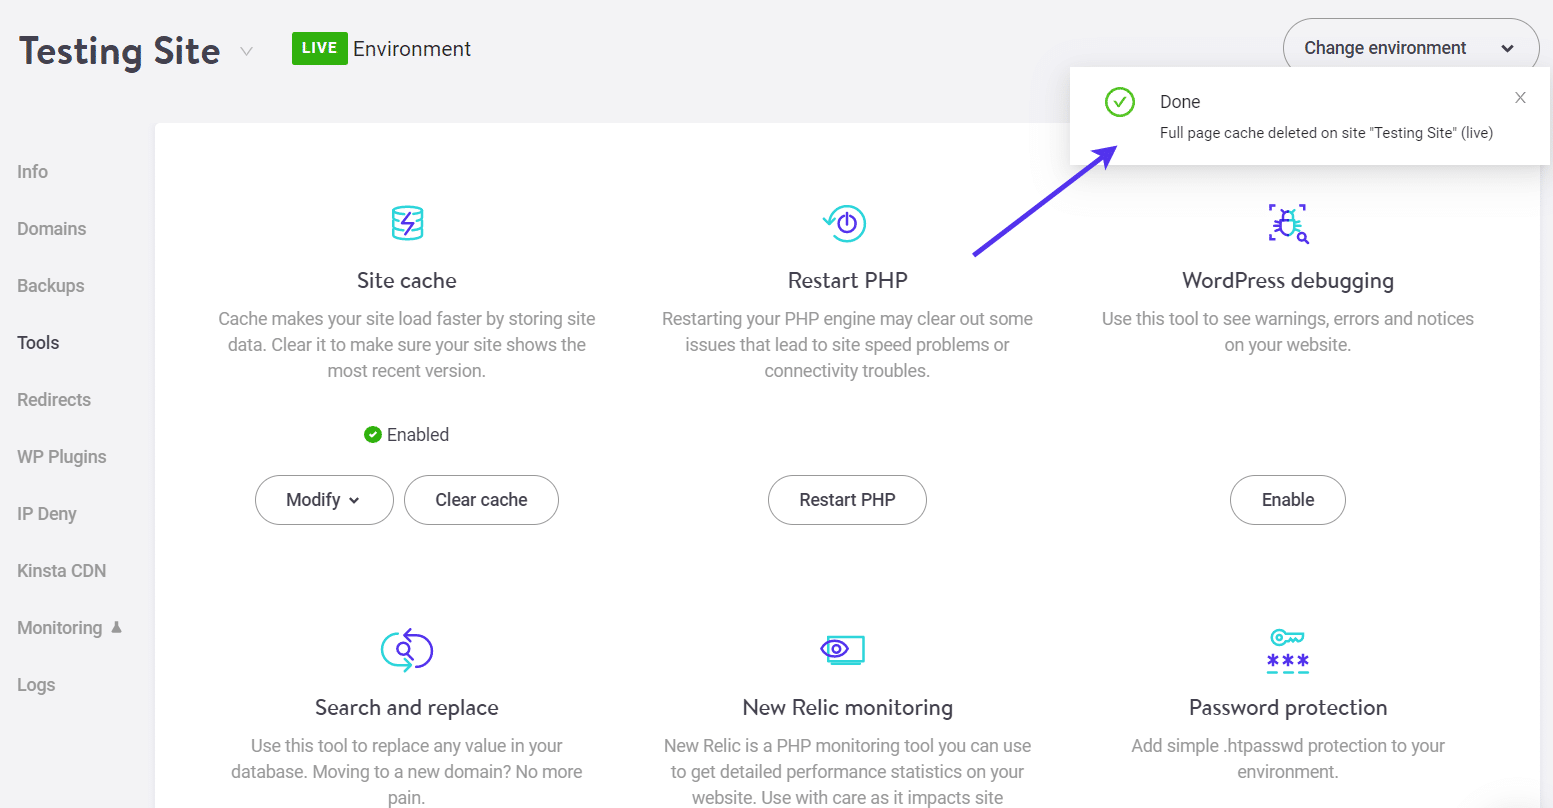This screenshot has height=808, width=1553.
Task: Open the Tools section in the sidebar
Action: click(x=37, y=342)
